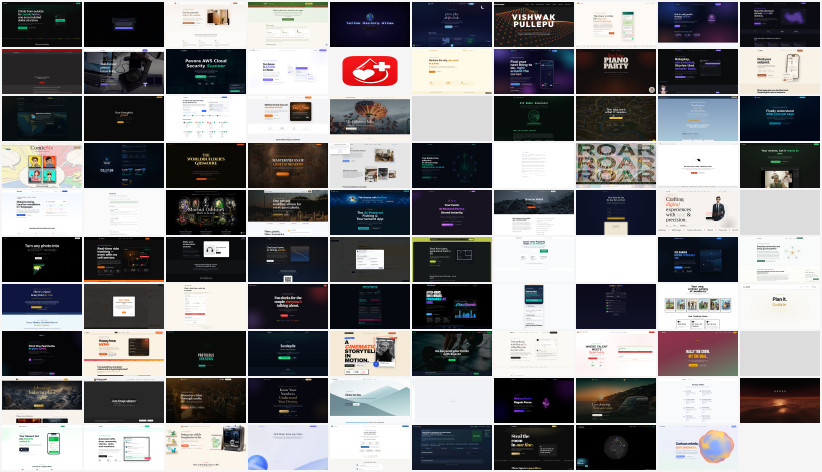Select the red heart and cross logo thumbnail
The width and height of the screenshot is (822, 472).
[x=370, y=71]
